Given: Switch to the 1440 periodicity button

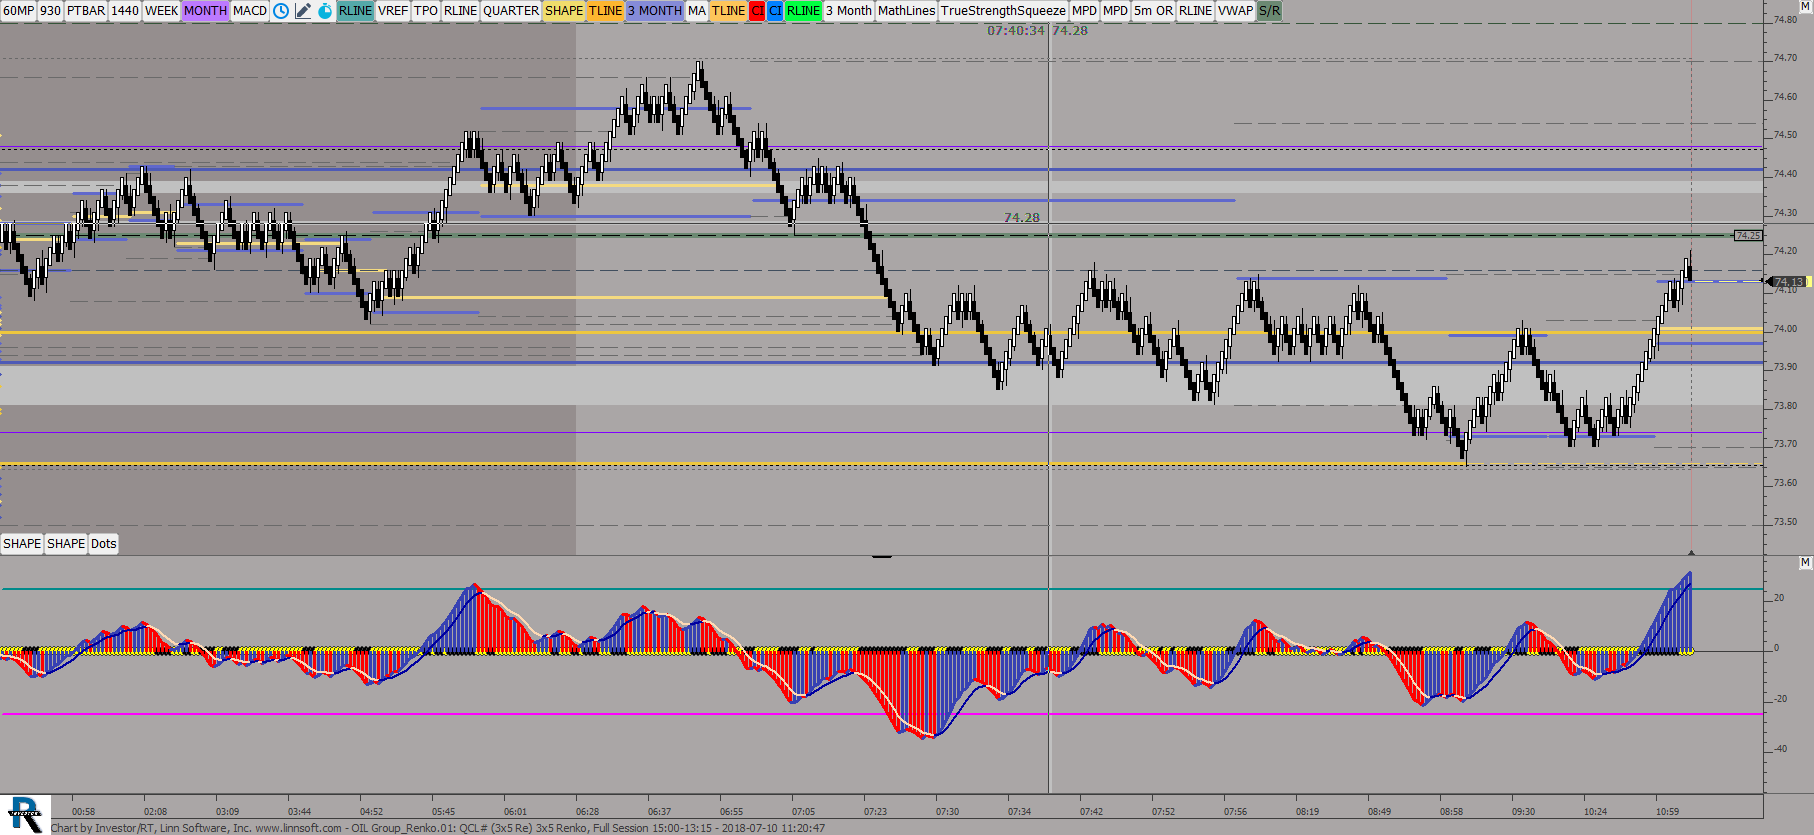Looking at the screenshot, I should coord(125,11).
